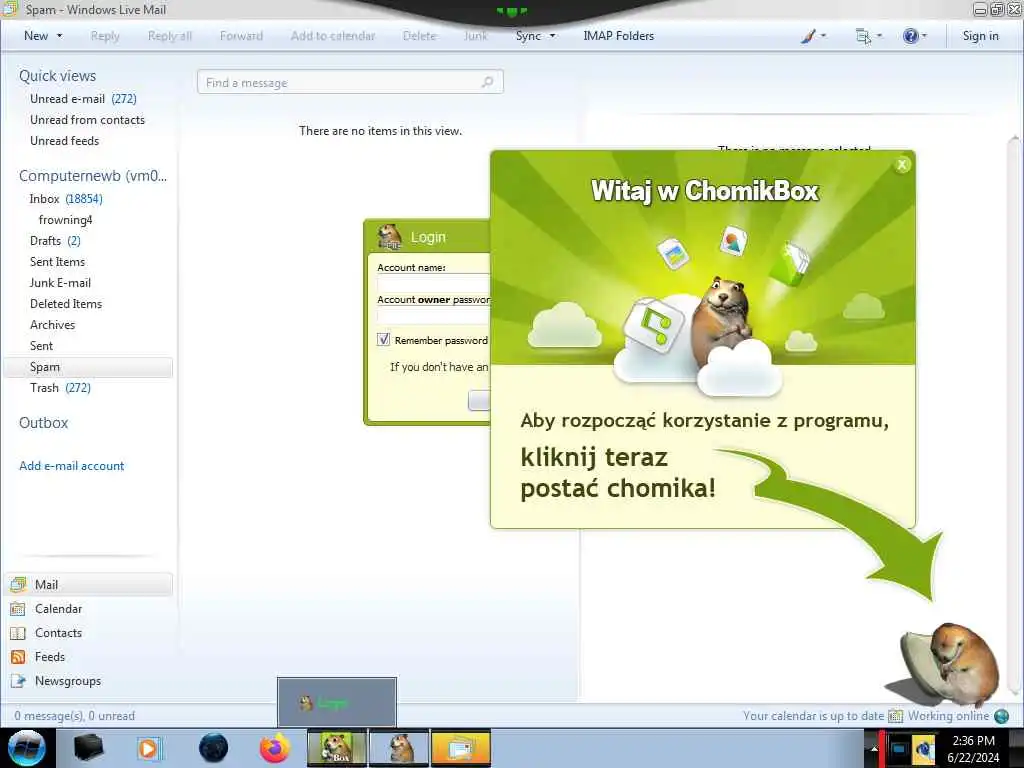
Task: Click the hamster icon in Login title
Action: (390, 236)
